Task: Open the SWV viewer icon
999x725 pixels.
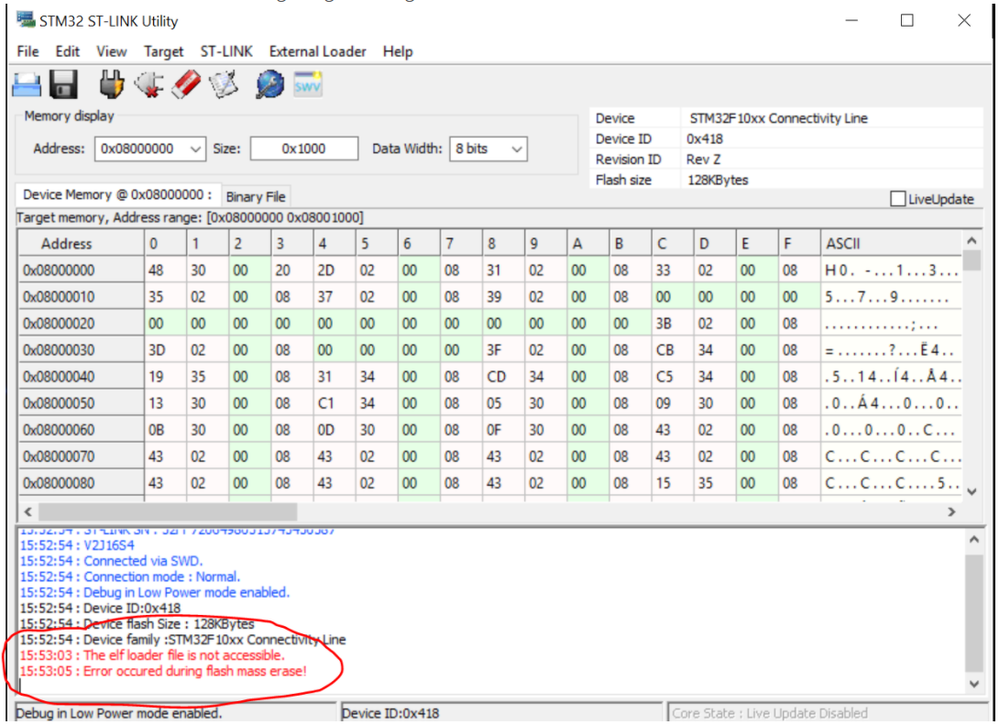Action: point(308,84)
